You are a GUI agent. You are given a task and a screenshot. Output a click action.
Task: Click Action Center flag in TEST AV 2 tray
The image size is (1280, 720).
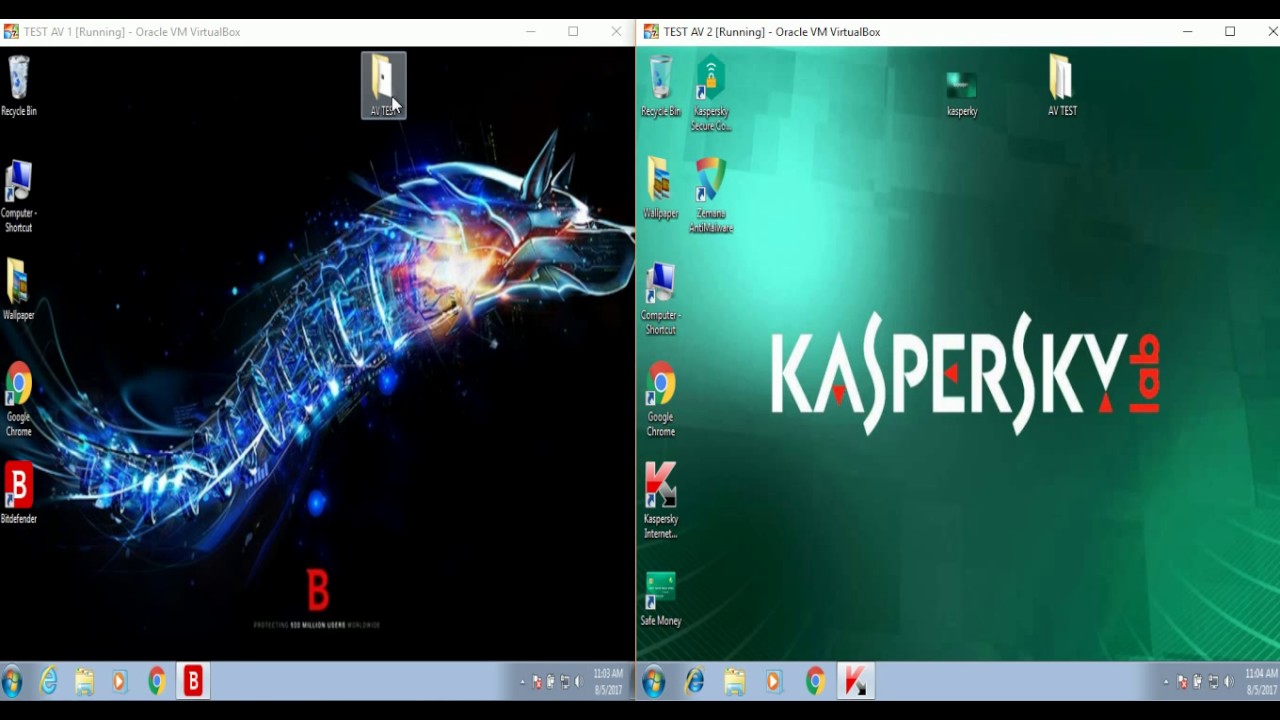click(x=1183, y=682)
